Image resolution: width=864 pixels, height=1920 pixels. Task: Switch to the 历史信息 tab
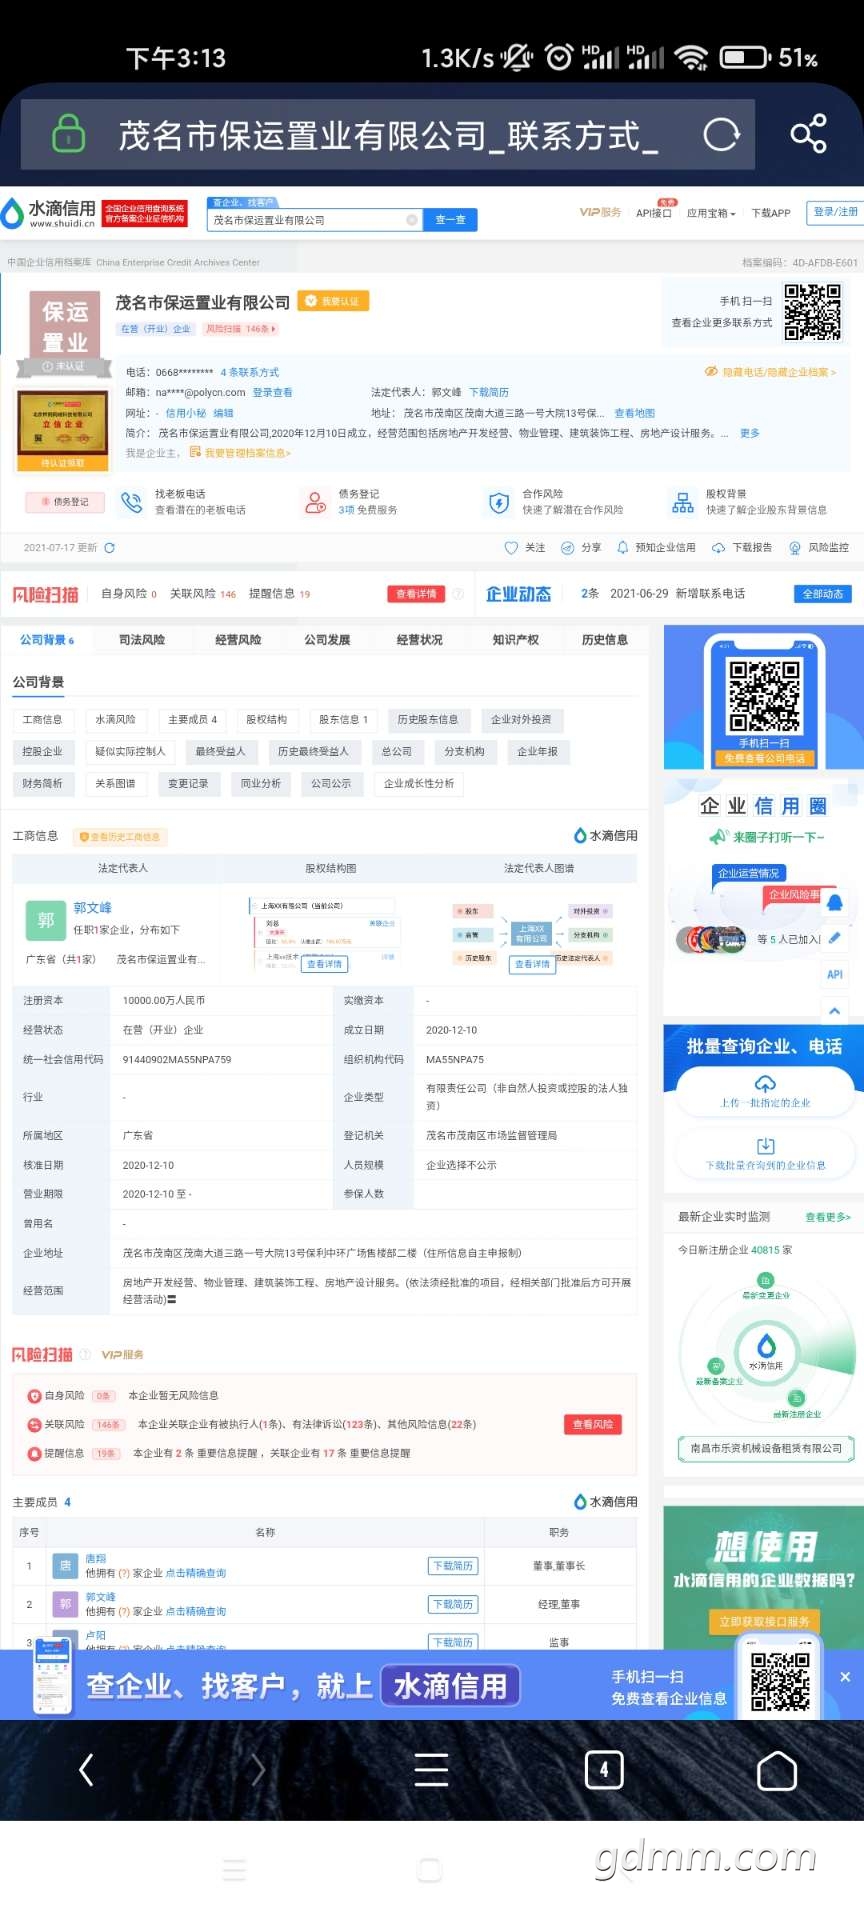click(604, 640)
